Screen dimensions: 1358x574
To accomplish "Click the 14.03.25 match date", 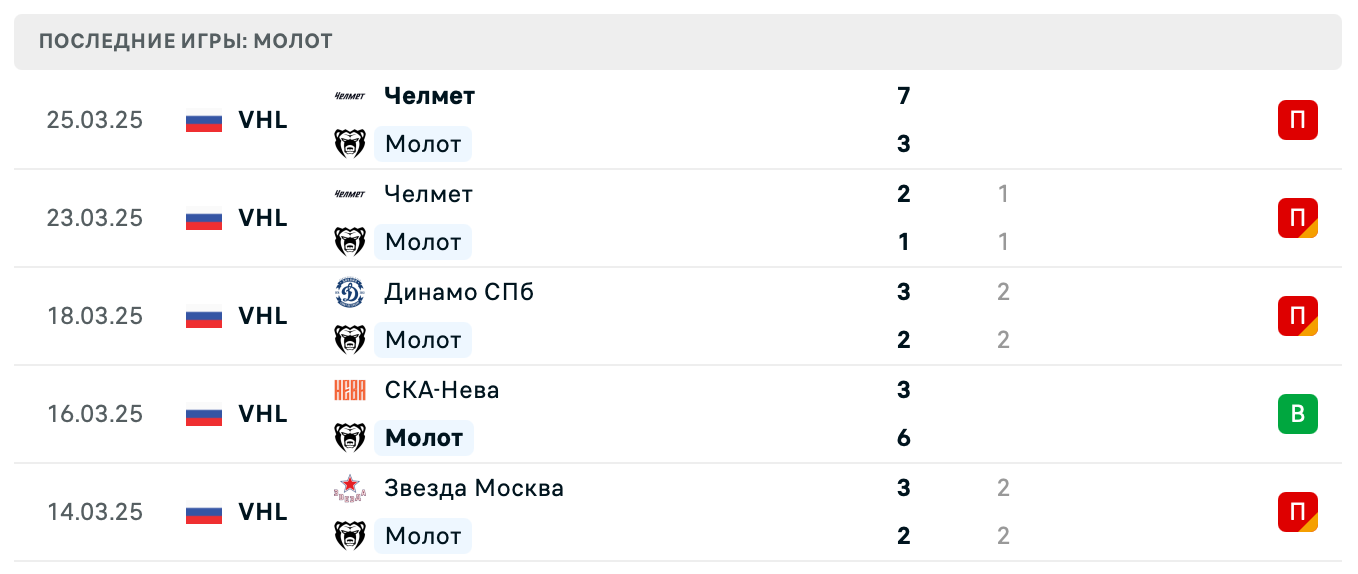I will click(95, 512).
